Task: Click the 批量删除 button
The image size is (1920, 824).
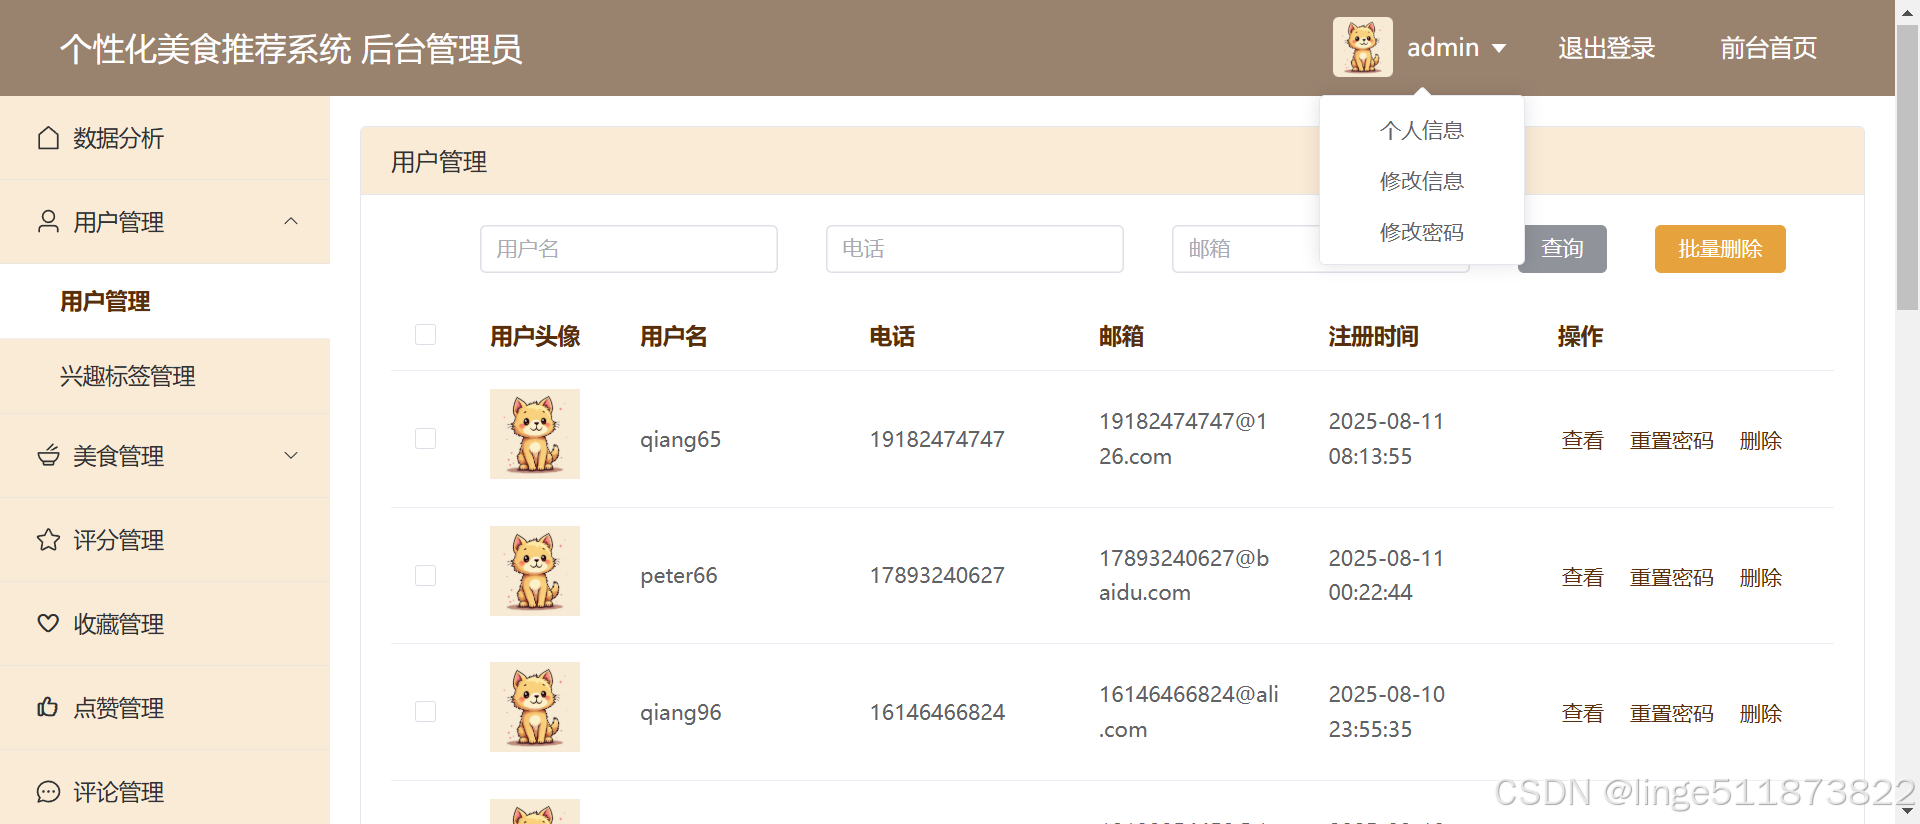Action: pos(1720,249)
